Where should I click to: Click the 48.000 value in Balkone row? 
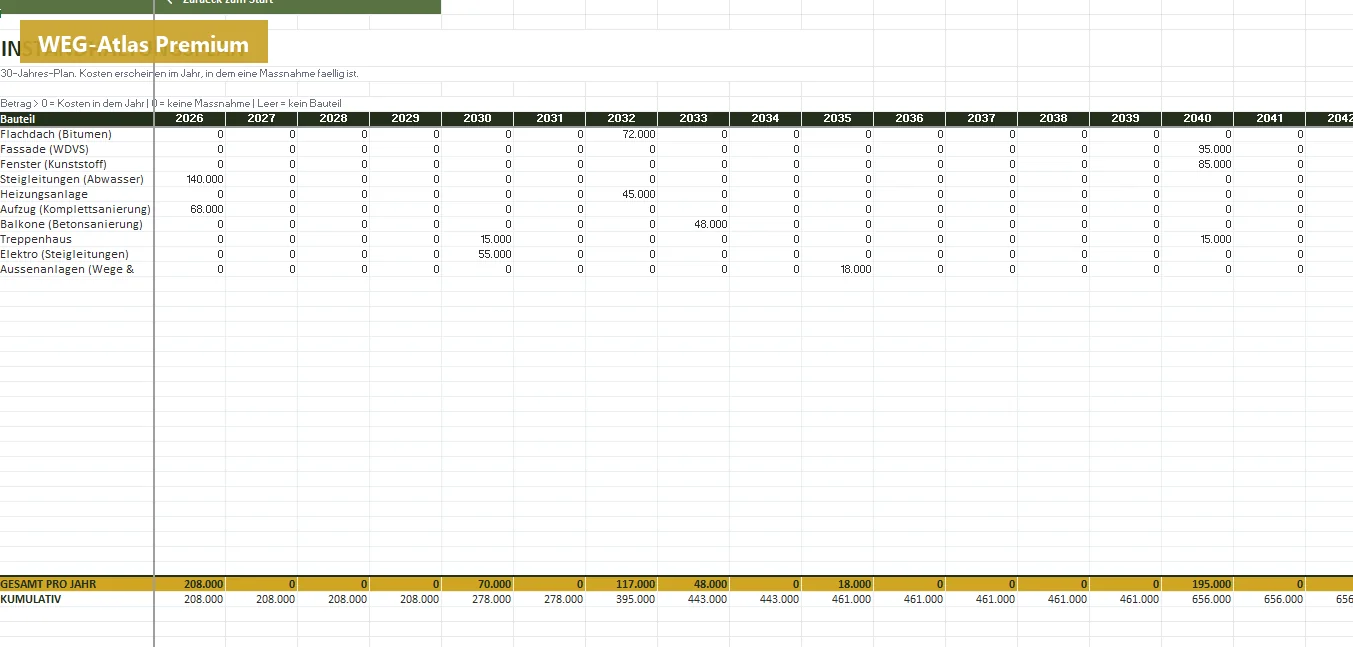pyautogui.click(x=694, y=224)
